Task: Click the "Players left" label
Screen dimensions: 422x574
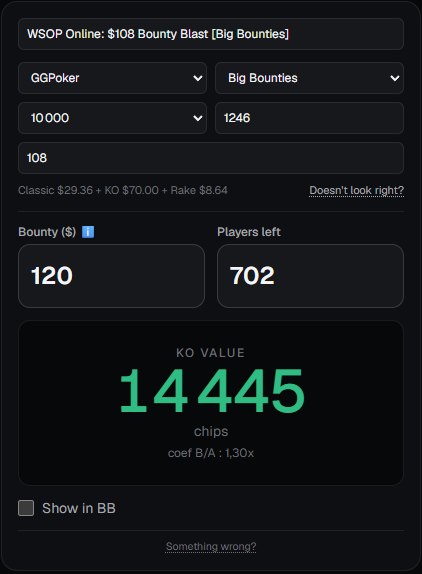Action: click(x=249, y=232)
